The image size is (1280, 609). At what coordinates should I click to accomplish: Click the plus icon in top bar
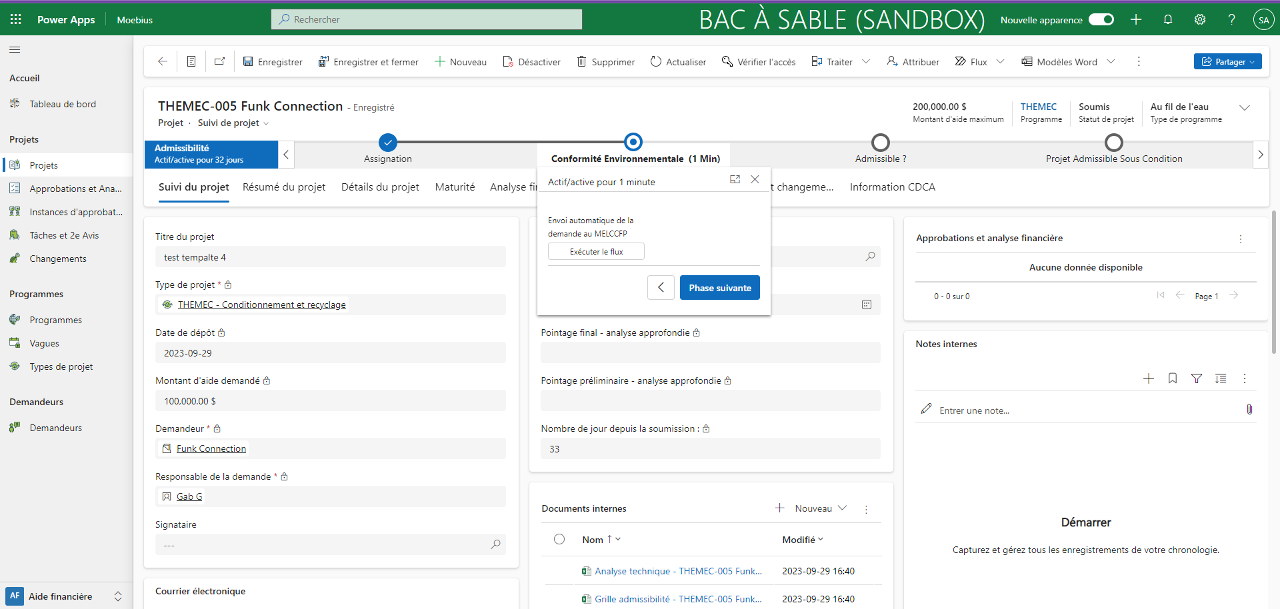[1136, 19]
